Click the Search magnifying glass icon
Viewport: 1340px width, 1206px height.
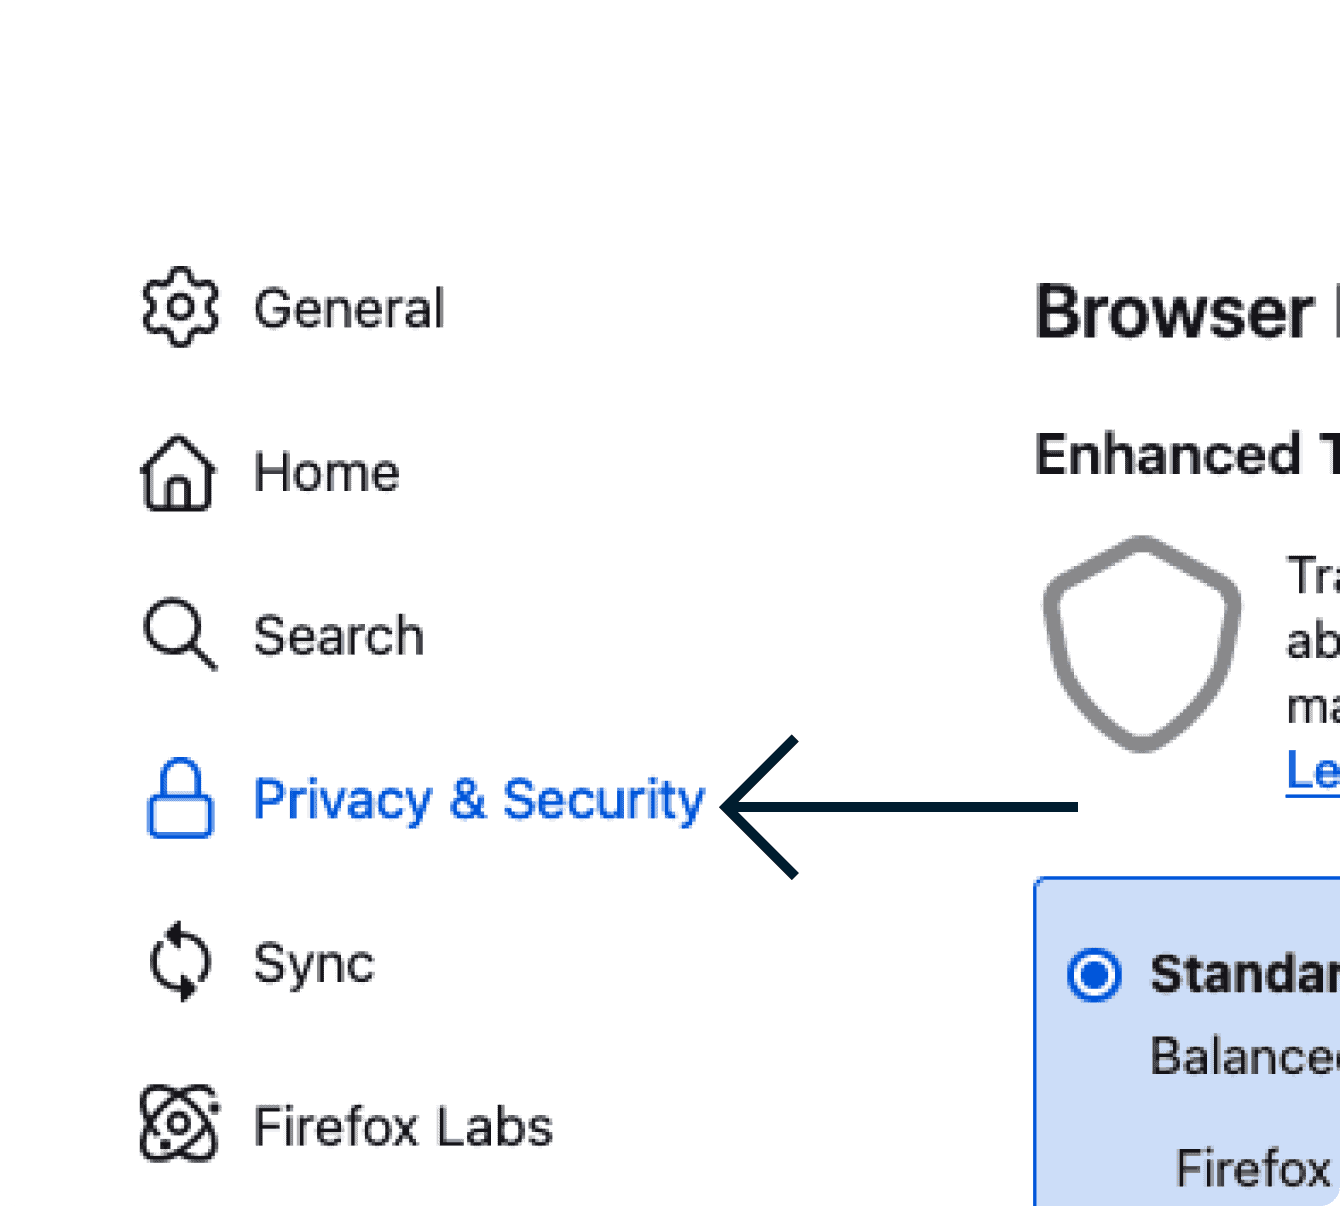tap(179, 634)
